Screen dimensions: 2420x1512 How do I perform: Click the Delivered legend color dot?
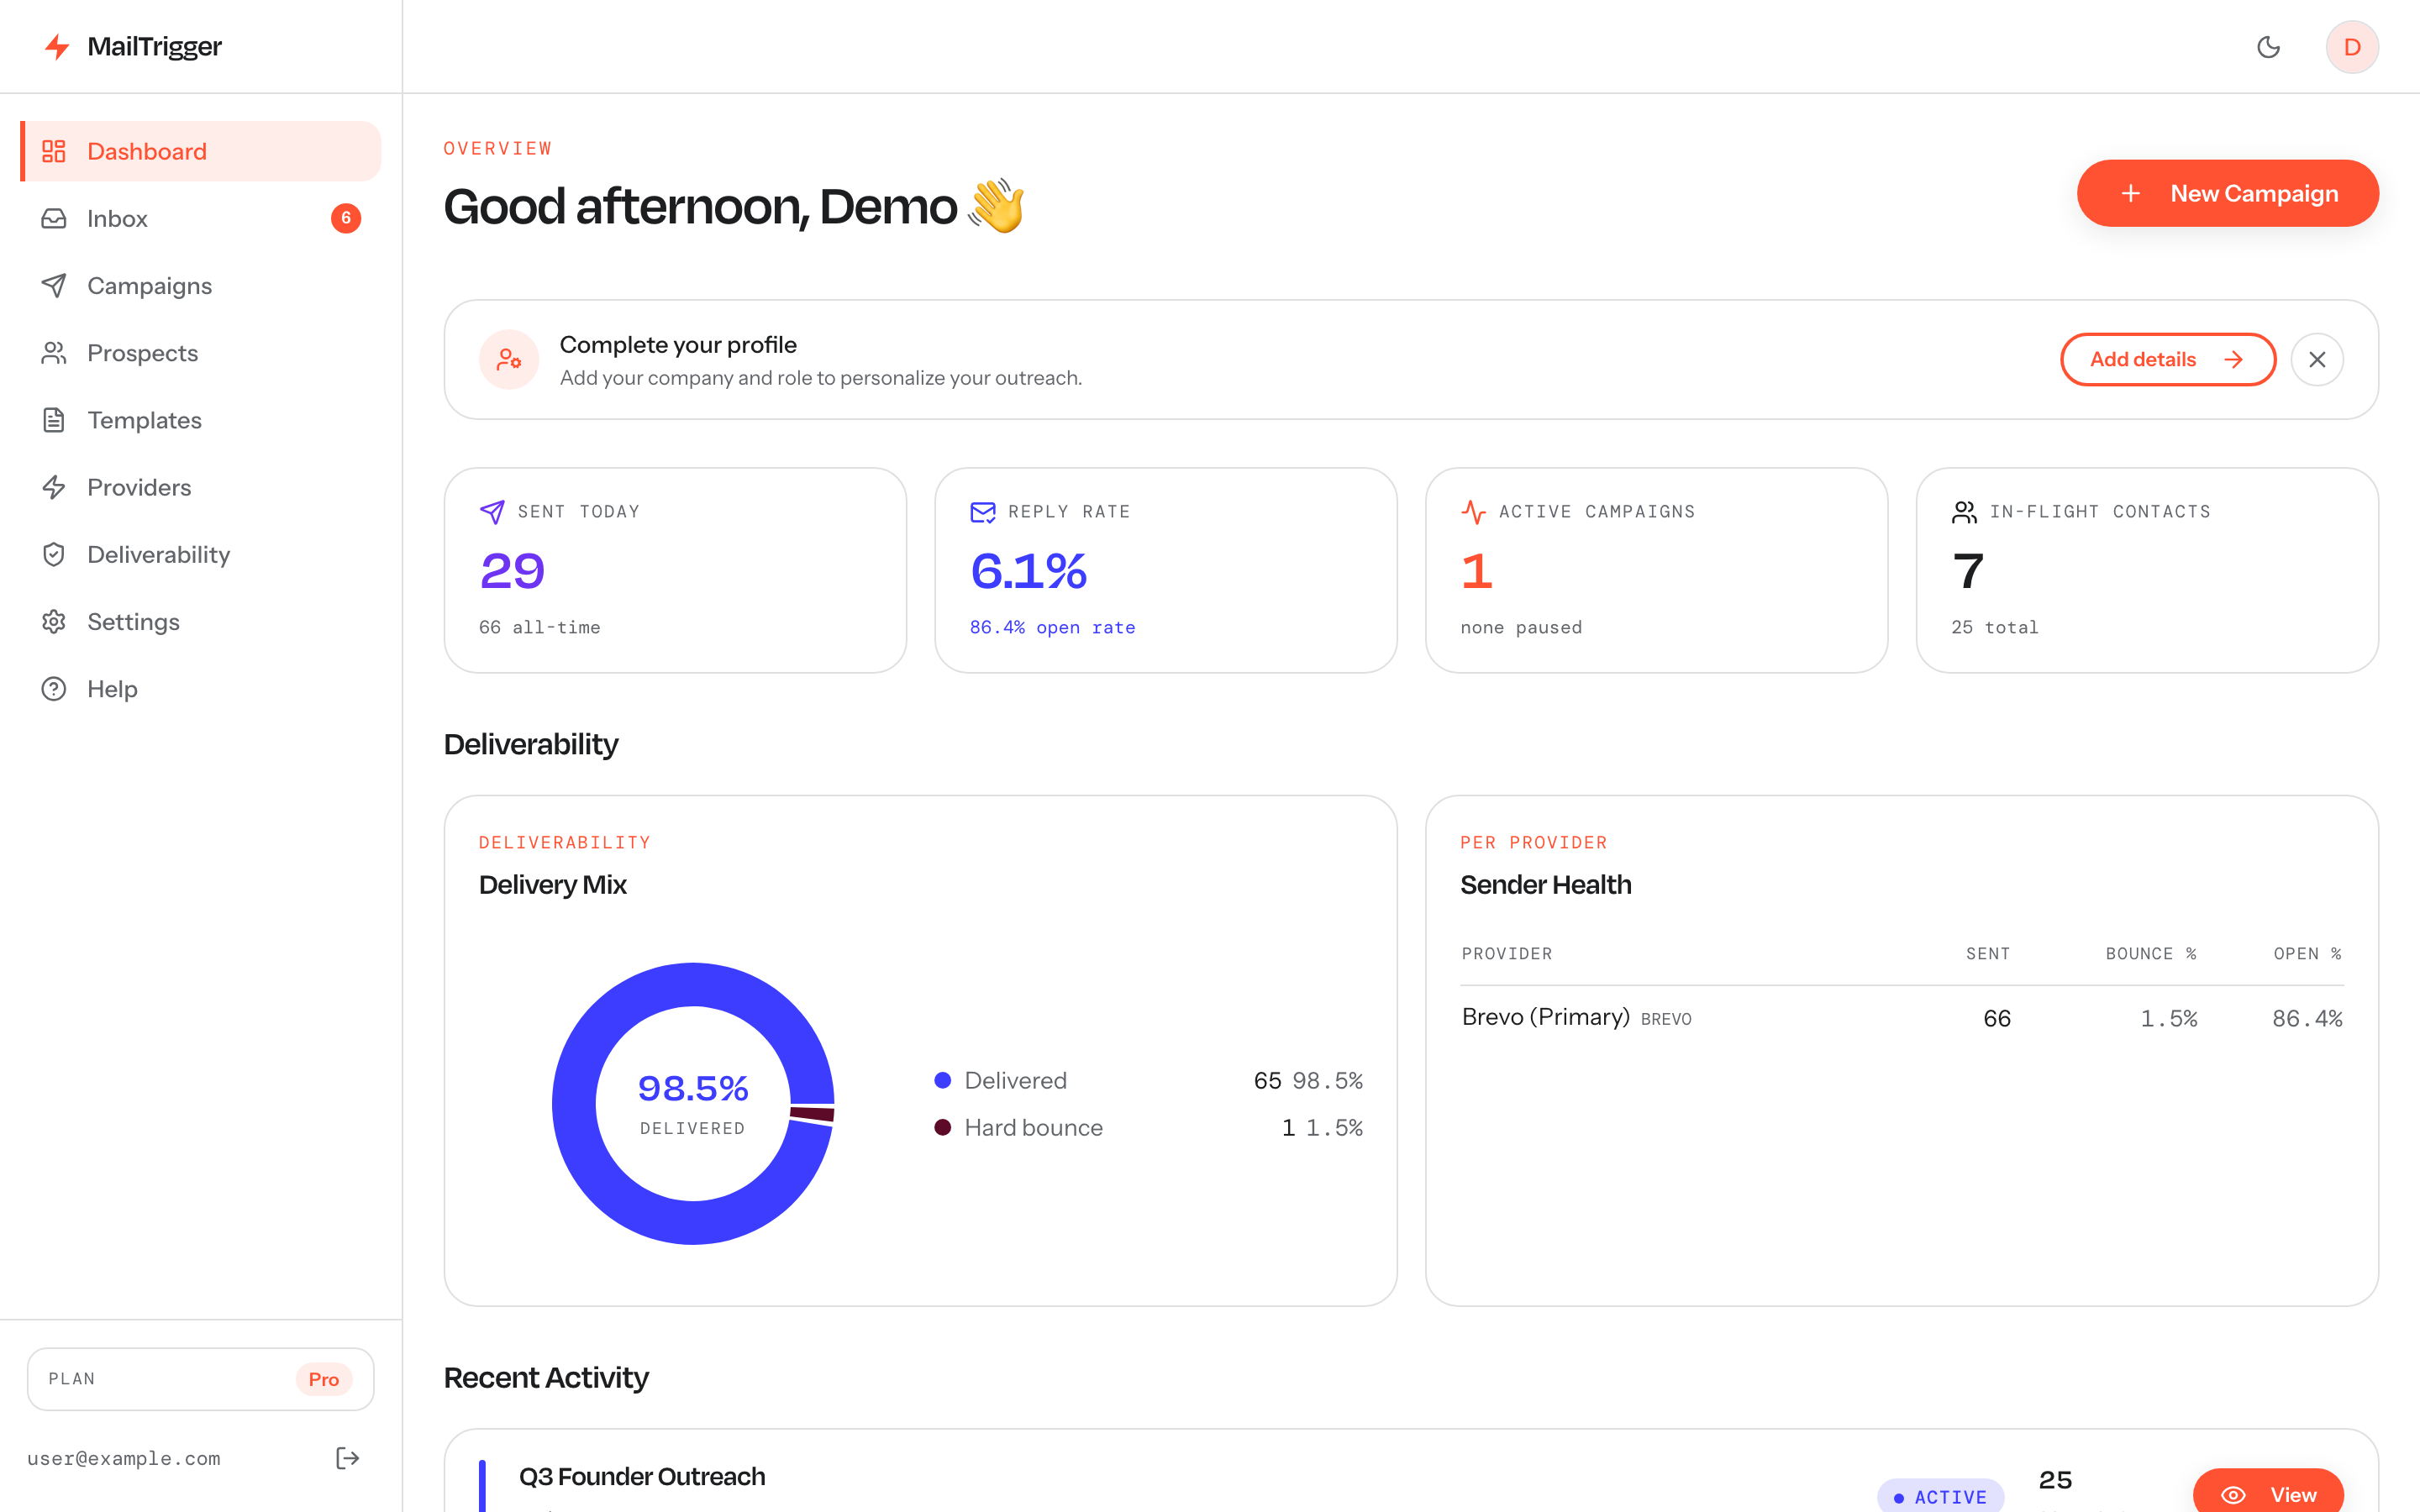942,1080
